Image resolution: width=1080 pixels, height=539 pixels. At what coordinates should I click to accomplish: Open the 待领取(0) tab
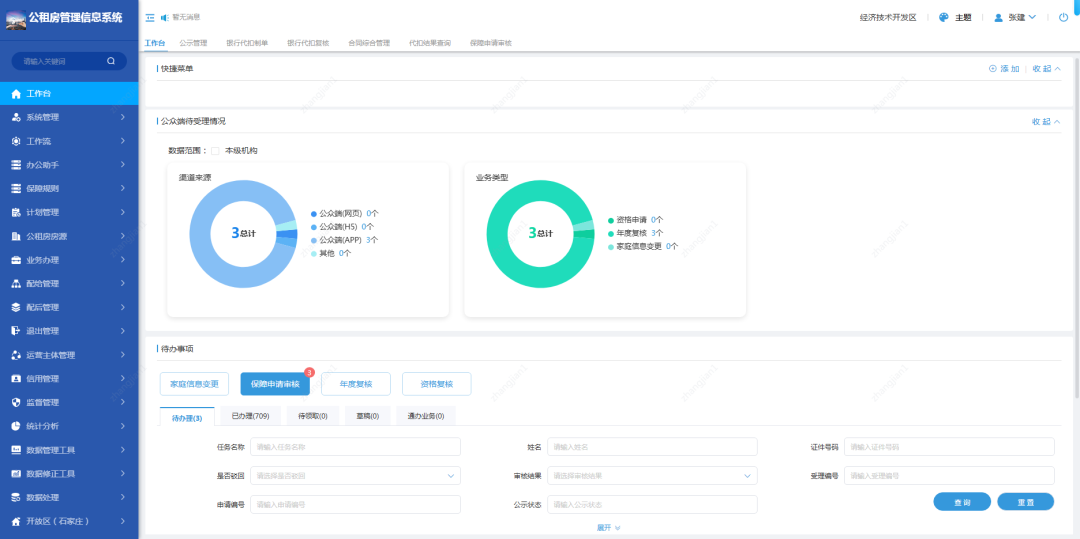[x=313, y=416]
